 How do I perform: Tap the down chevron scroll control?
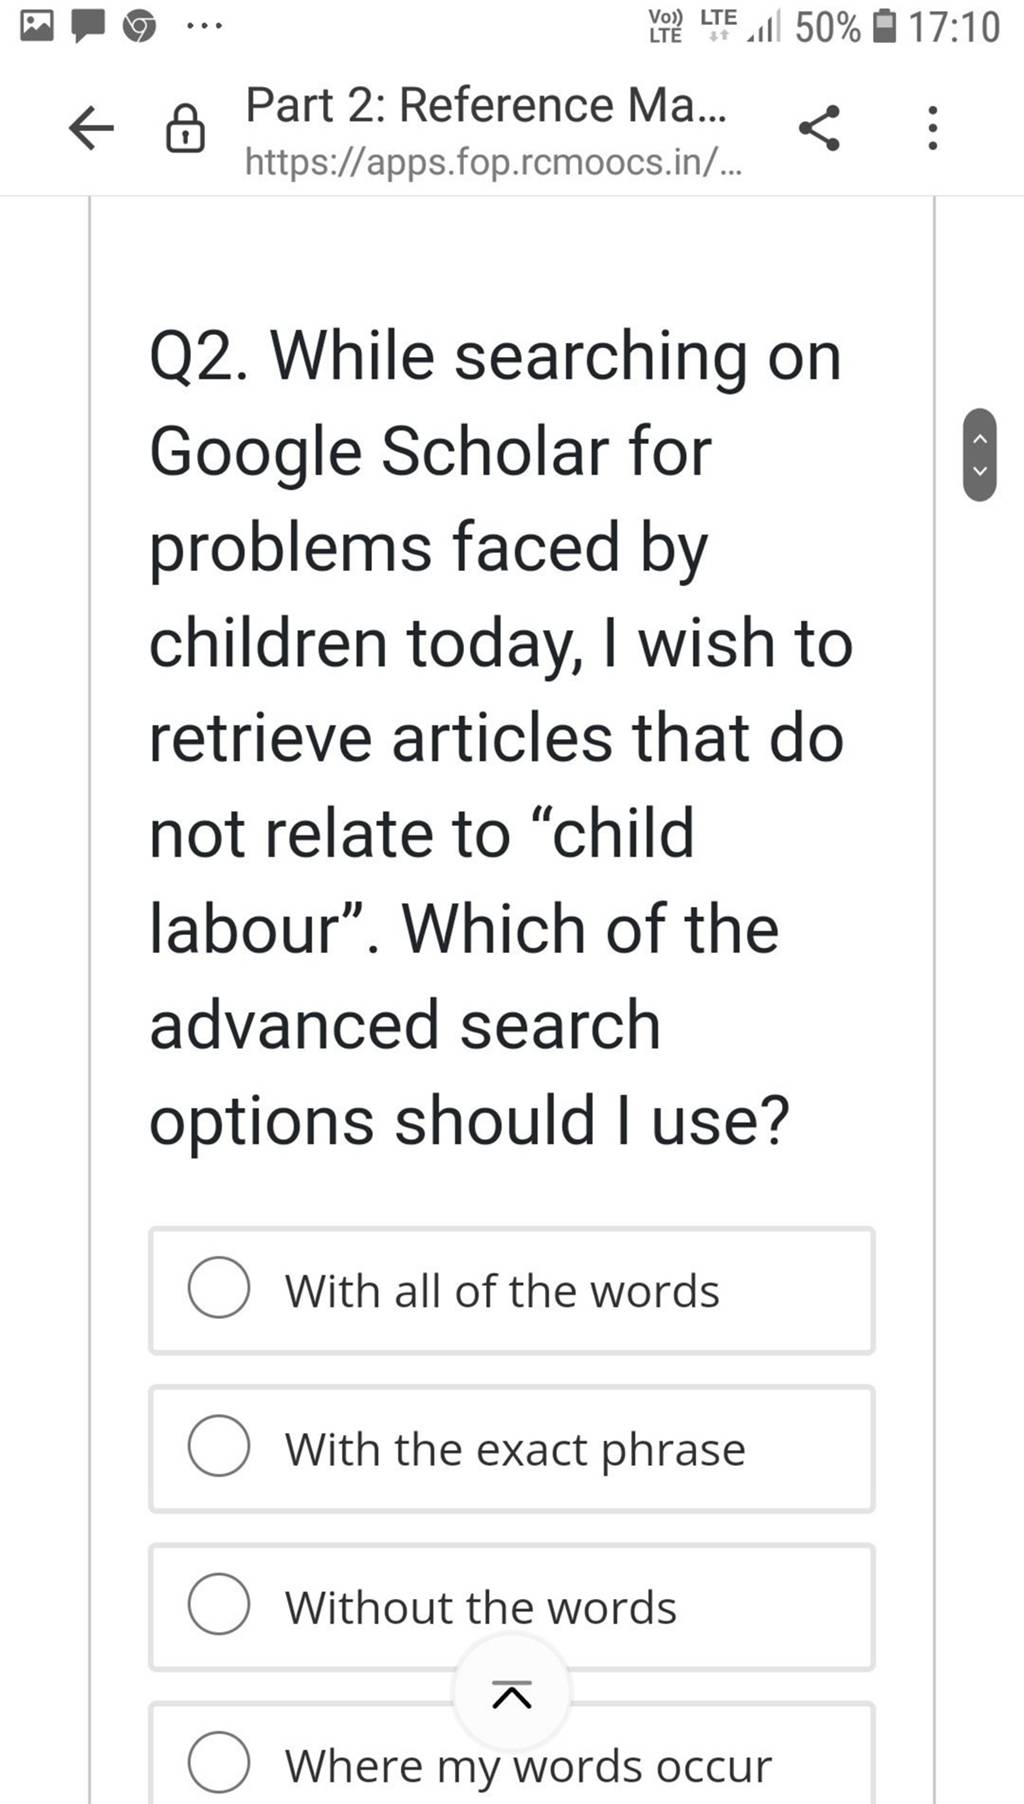click(980, 470)
